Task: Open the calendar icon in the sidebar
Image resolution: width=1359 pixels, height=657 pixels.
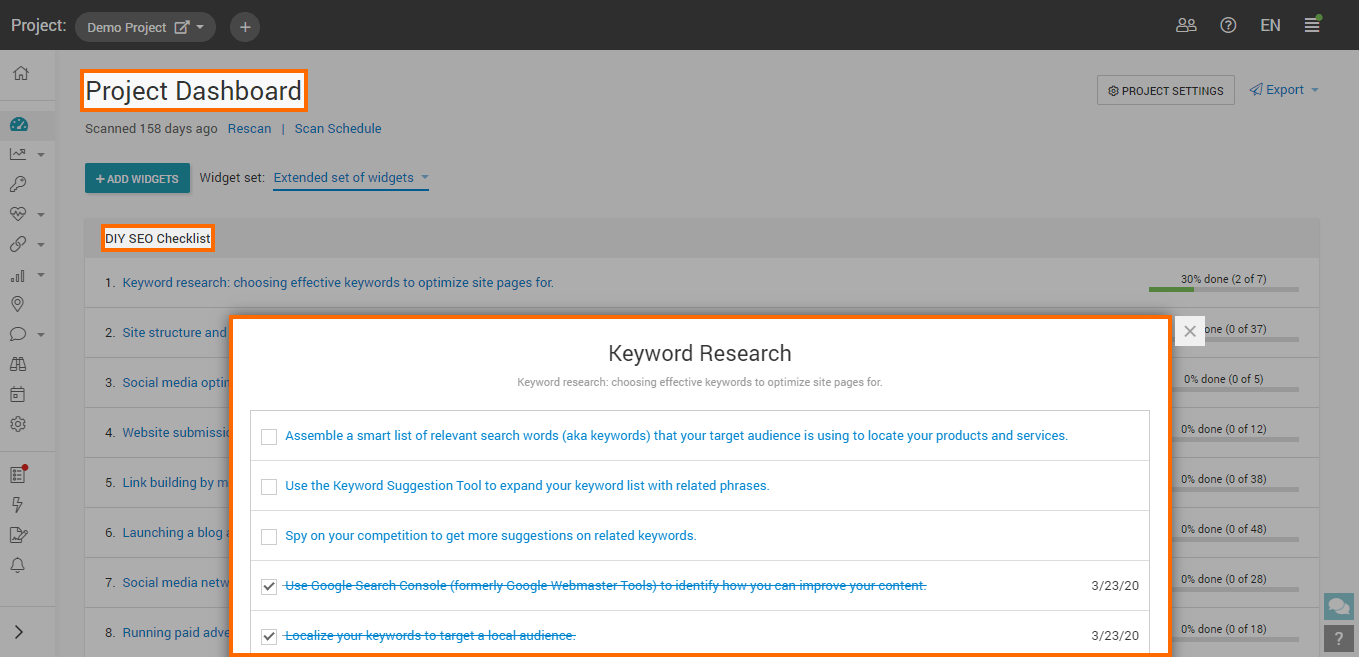Action: (x=18, y=394)
